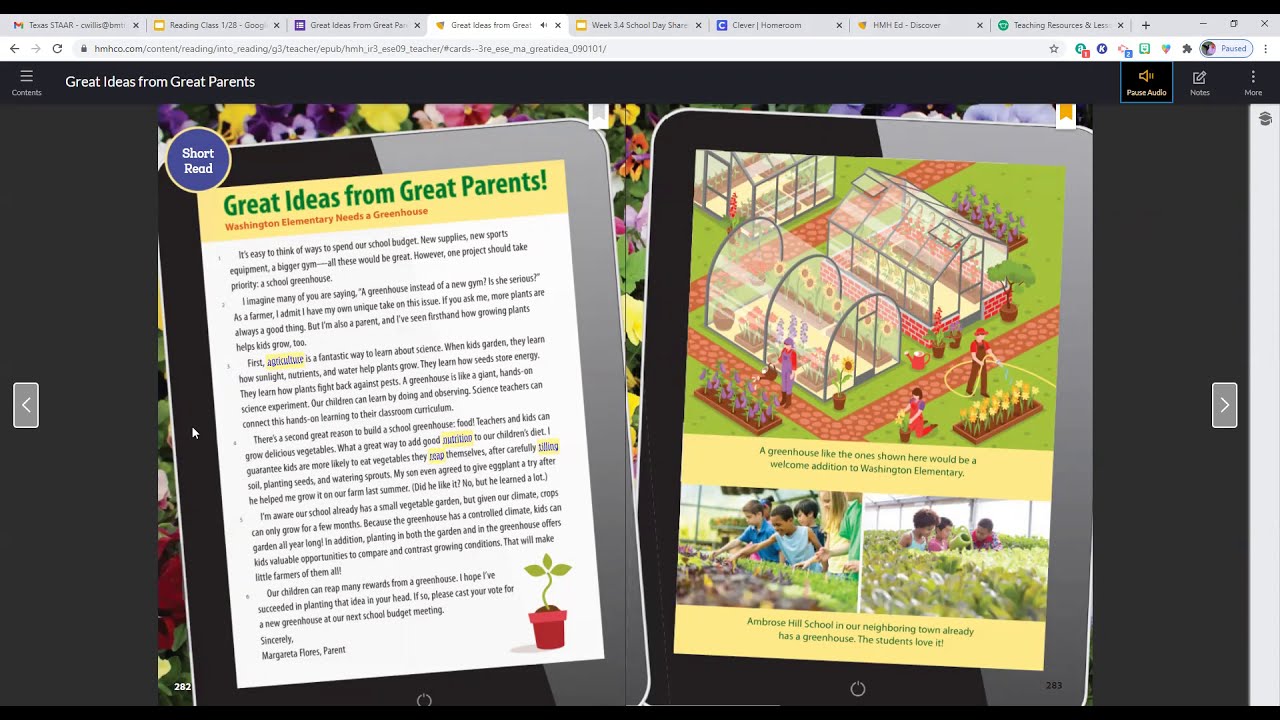Click the site lock icon in address bar

click(84, 48)
